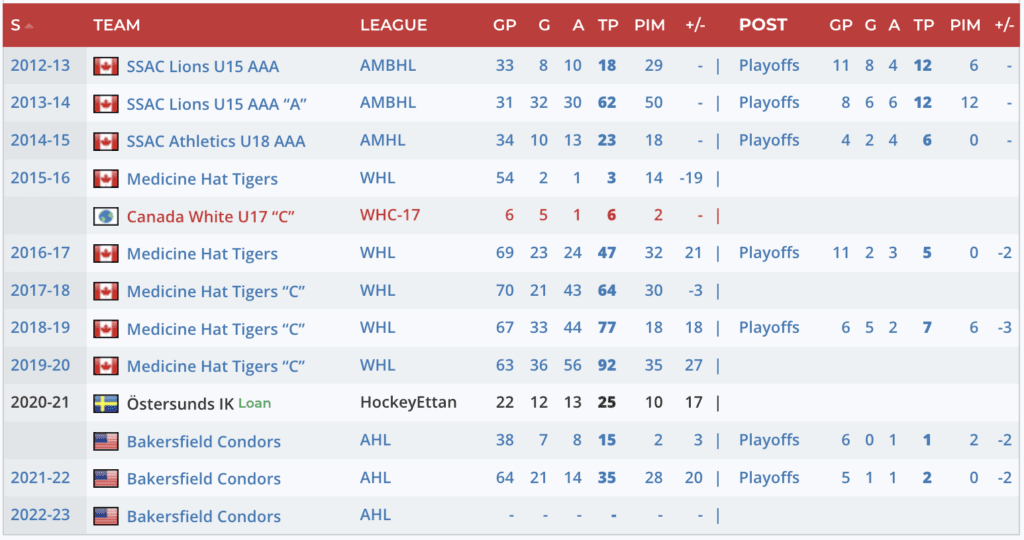Click the US flag in the 2021-22 Bakersfield Condors row

coord(105,479)
